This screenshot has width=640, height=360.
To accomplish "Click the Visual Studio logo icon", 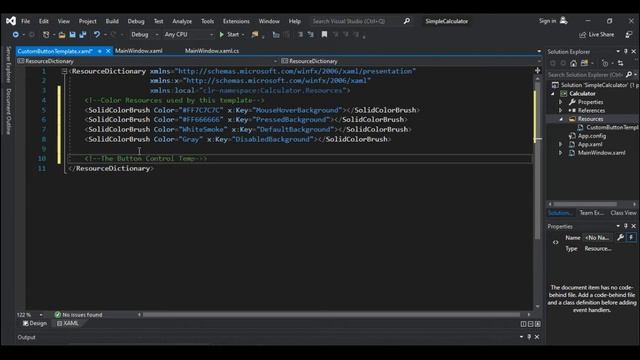I will tap(11, 21).
